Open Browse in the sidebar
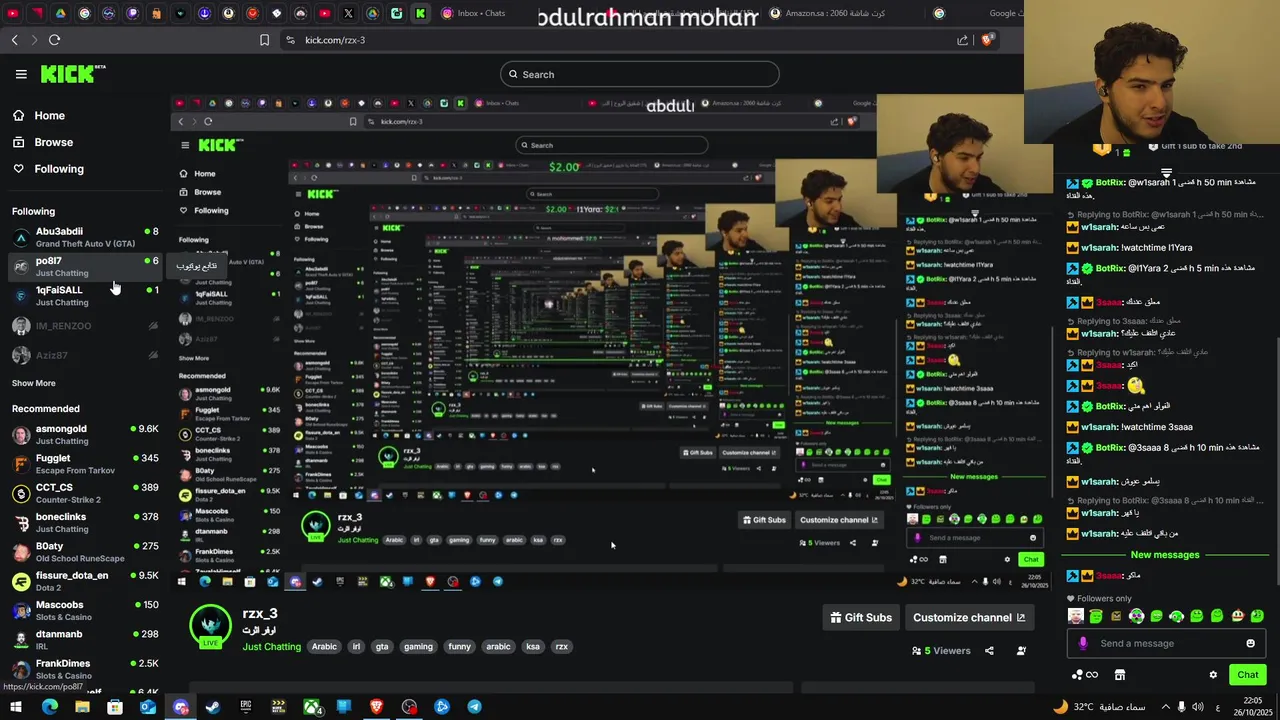The height and width of the screenshot is (720, 1280). (x=44, y=142)
